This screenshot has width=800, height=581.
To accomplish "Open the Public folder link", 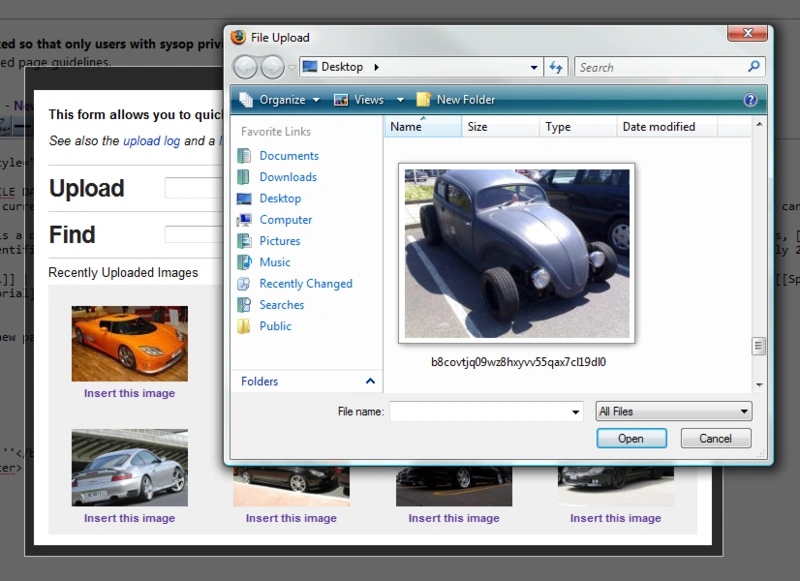I will [275, 326].
